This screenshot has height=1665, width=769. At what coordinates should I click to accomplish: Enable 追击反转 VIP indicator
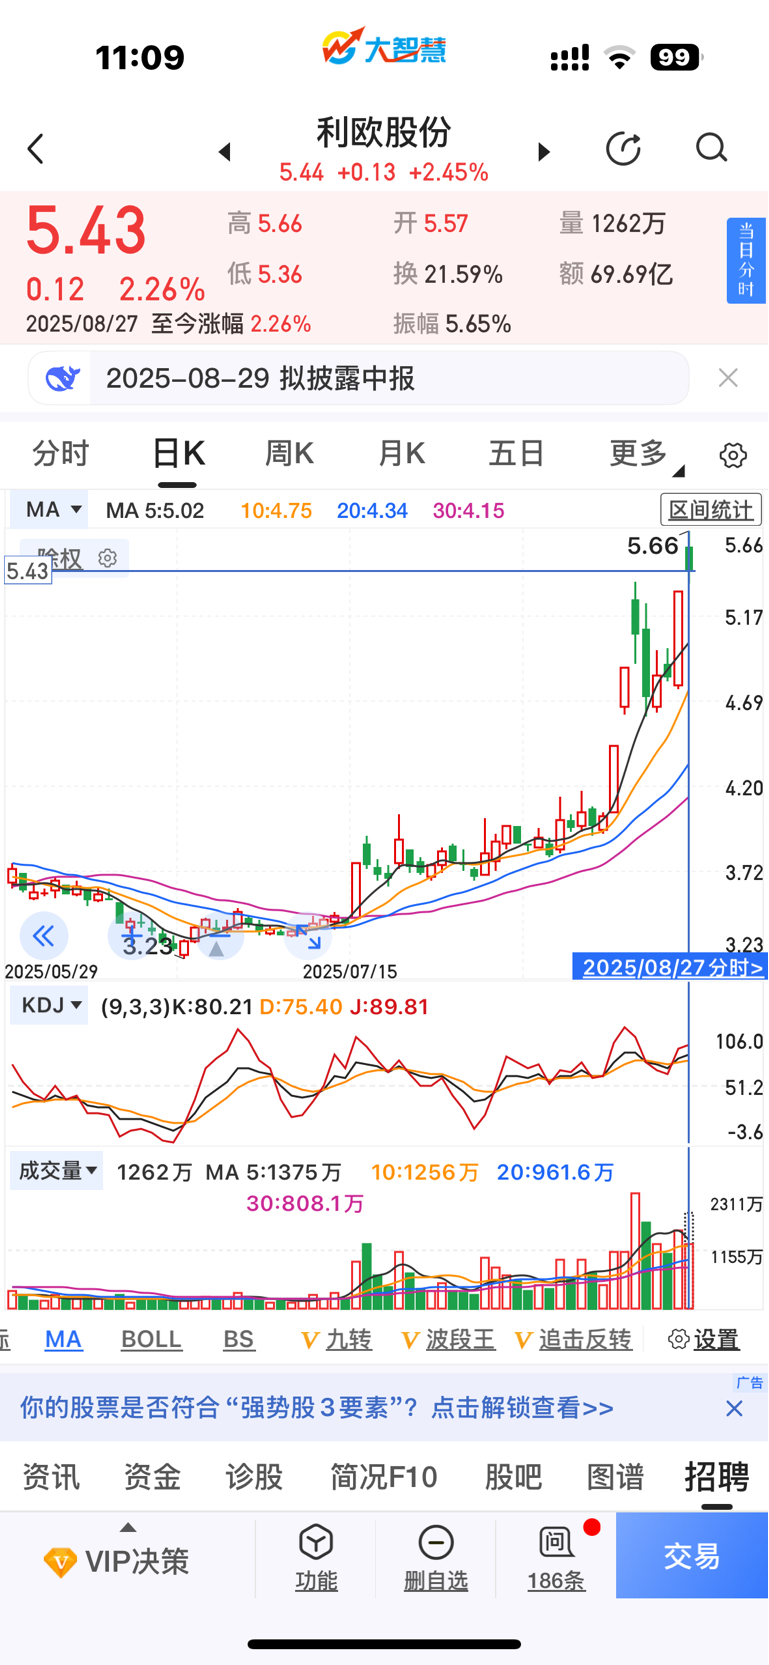(x=574, y=1339)
